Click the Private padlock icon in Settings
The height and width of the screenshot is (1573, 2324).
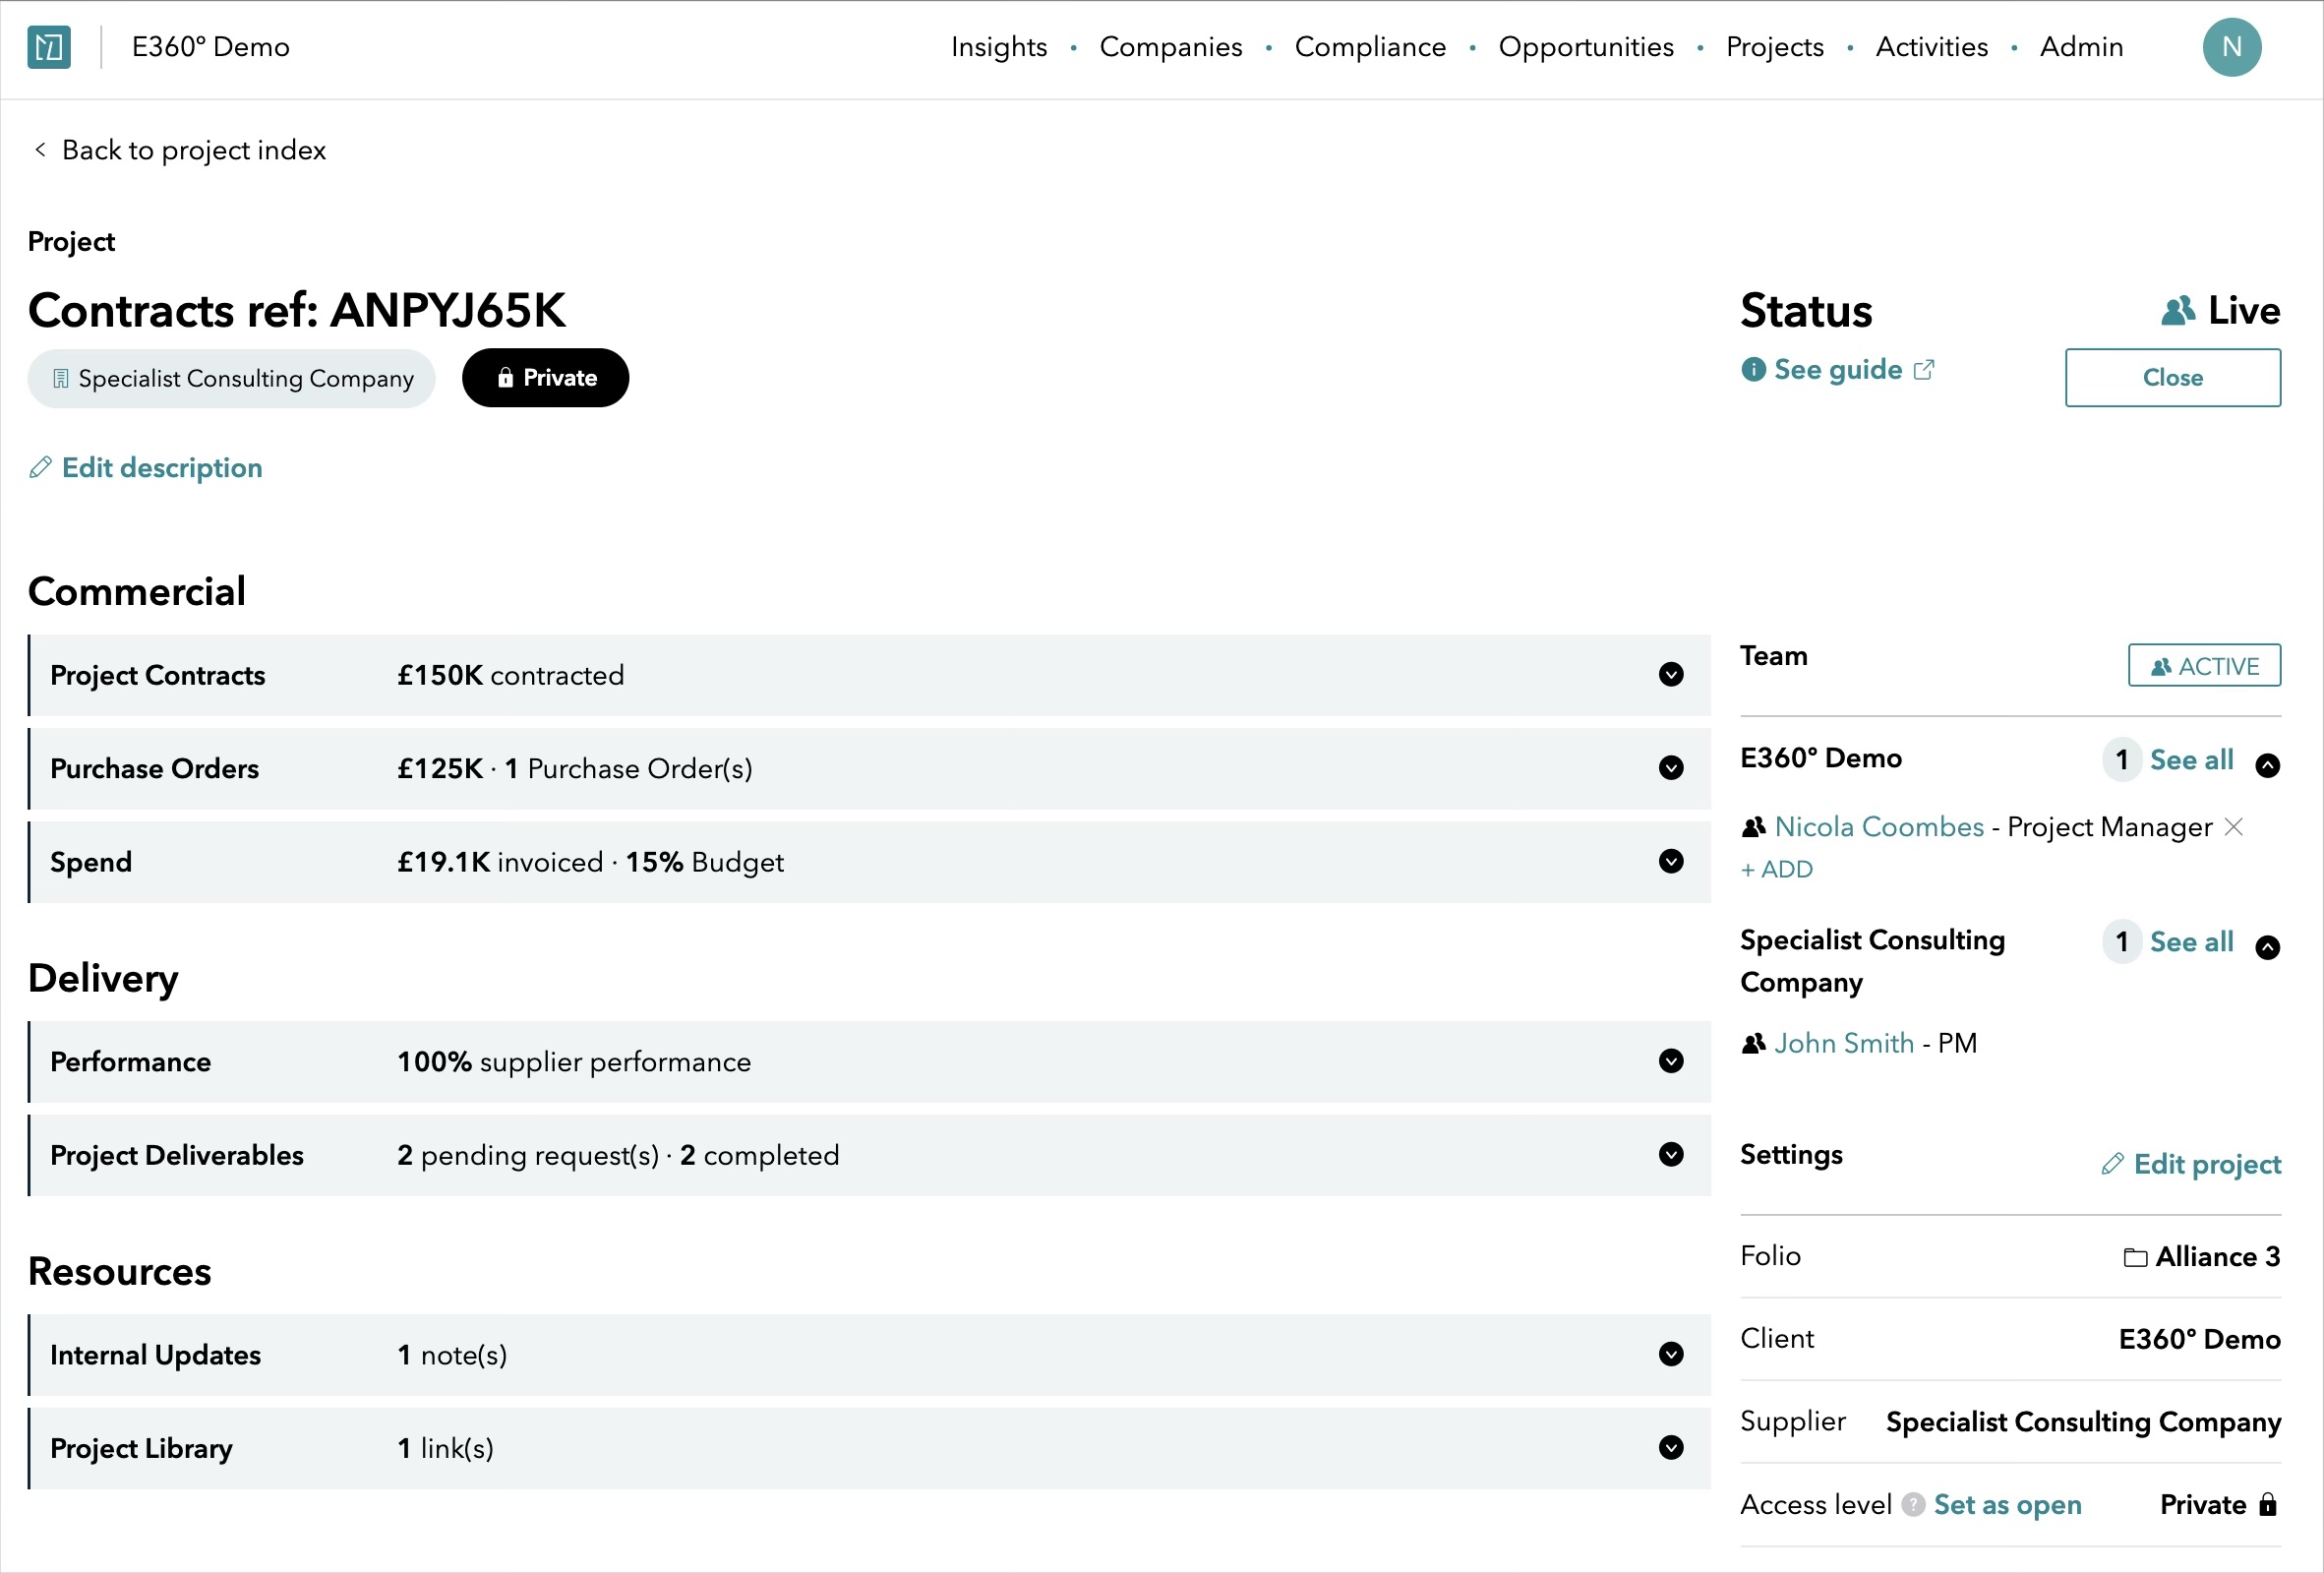point(2268,1505)
